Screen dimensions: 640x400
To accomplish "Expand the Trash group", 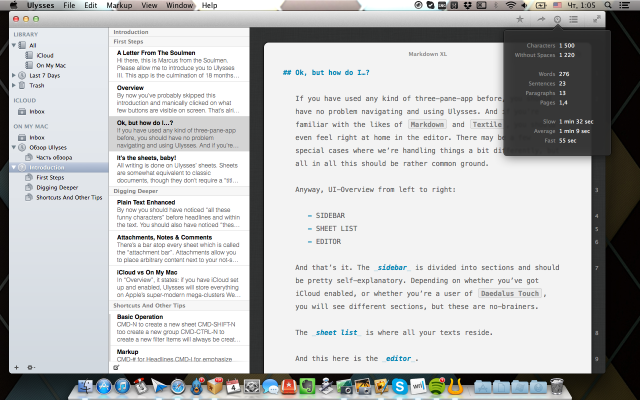I will click(14, 85).
